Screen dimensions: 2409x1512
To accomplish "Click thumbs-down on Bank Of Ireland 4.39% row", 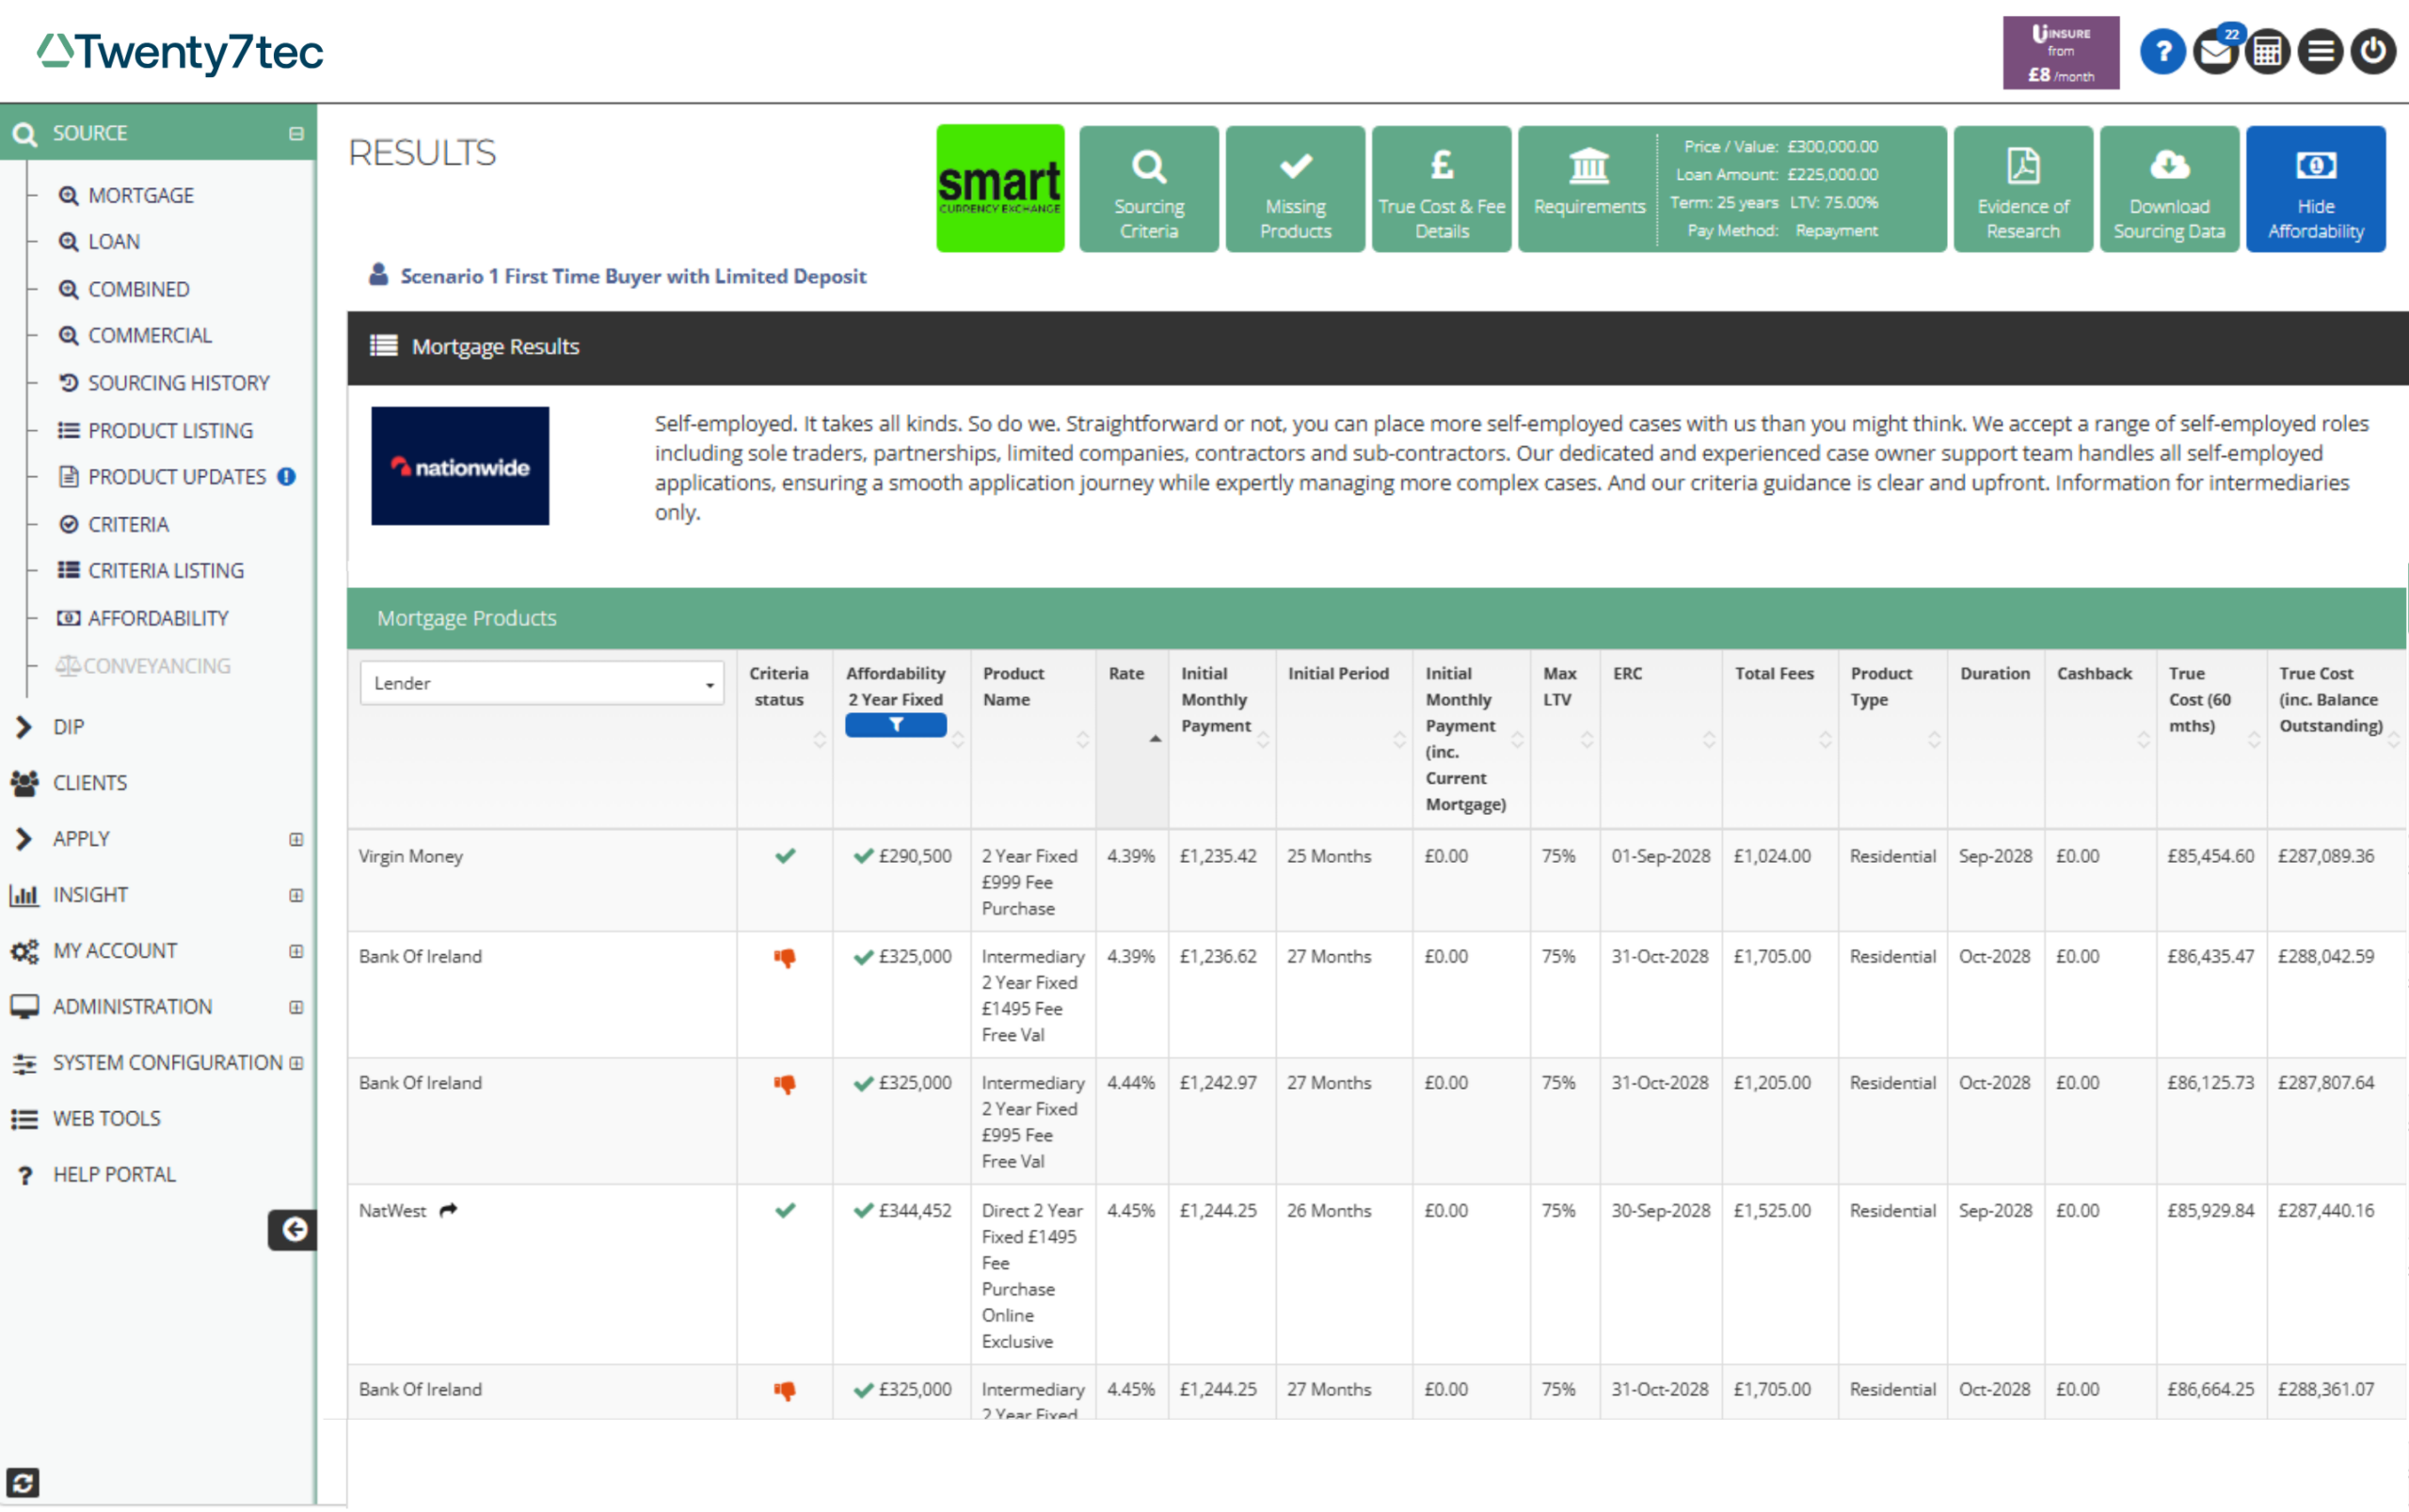I will pos(785,957).
